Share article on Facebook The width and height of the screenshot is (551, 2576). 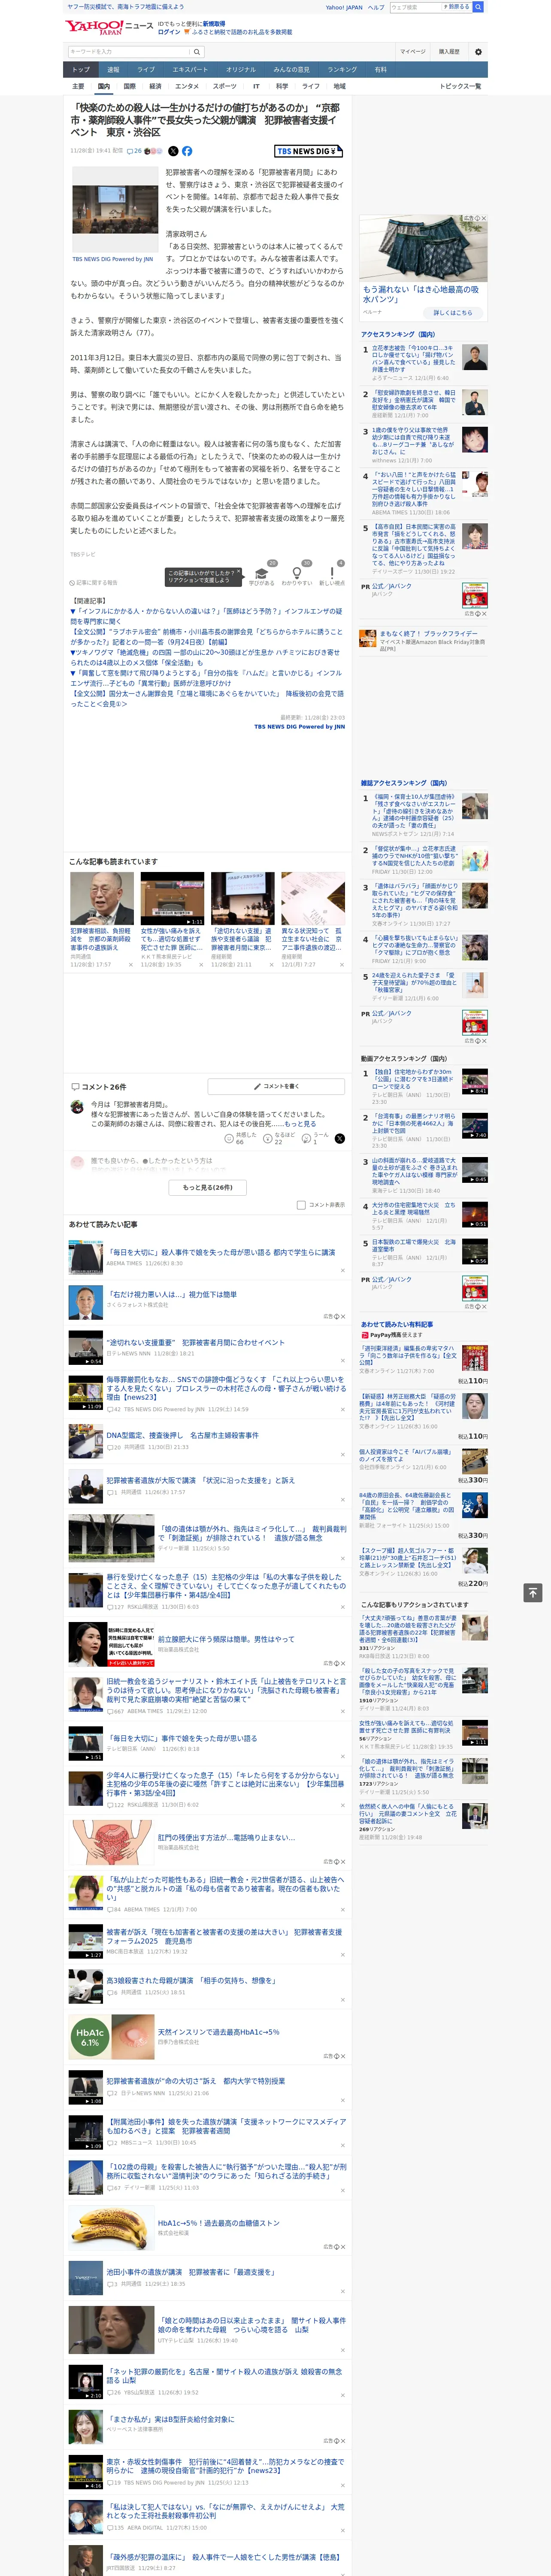point(187,151)
